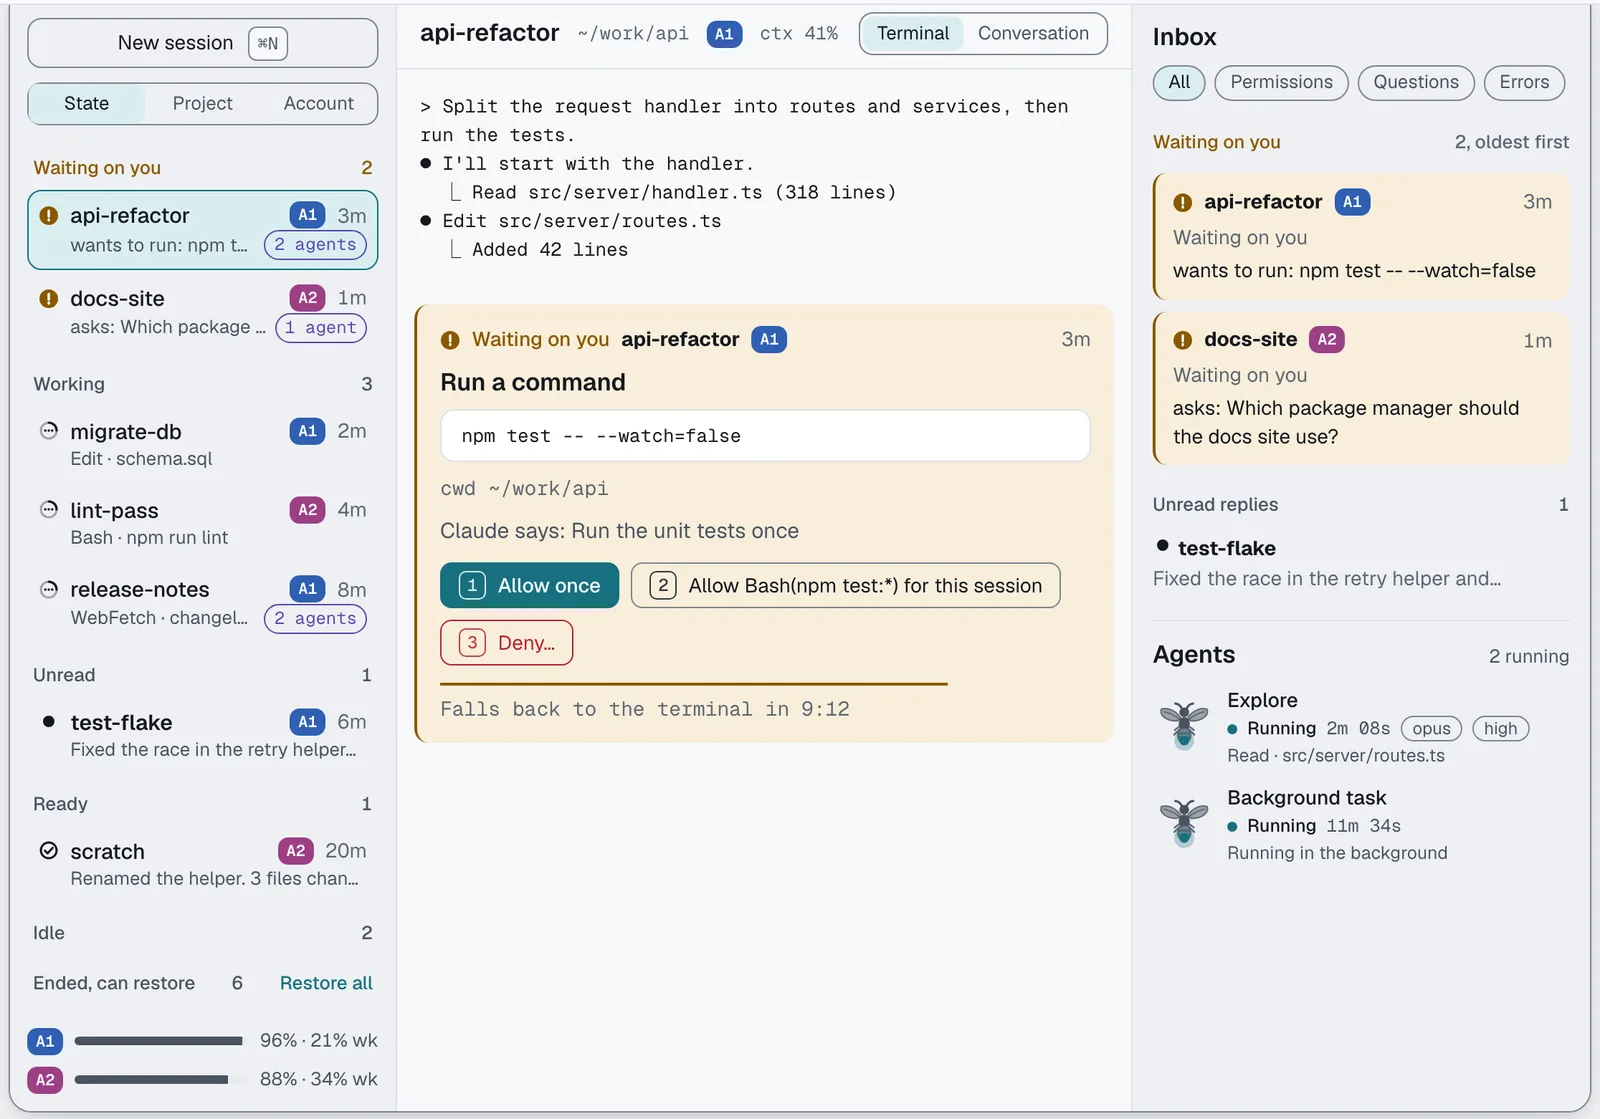Filter the inbox by Permissions
The width and height of the screenshot is (1600, 1119).
click(1281, 83)
